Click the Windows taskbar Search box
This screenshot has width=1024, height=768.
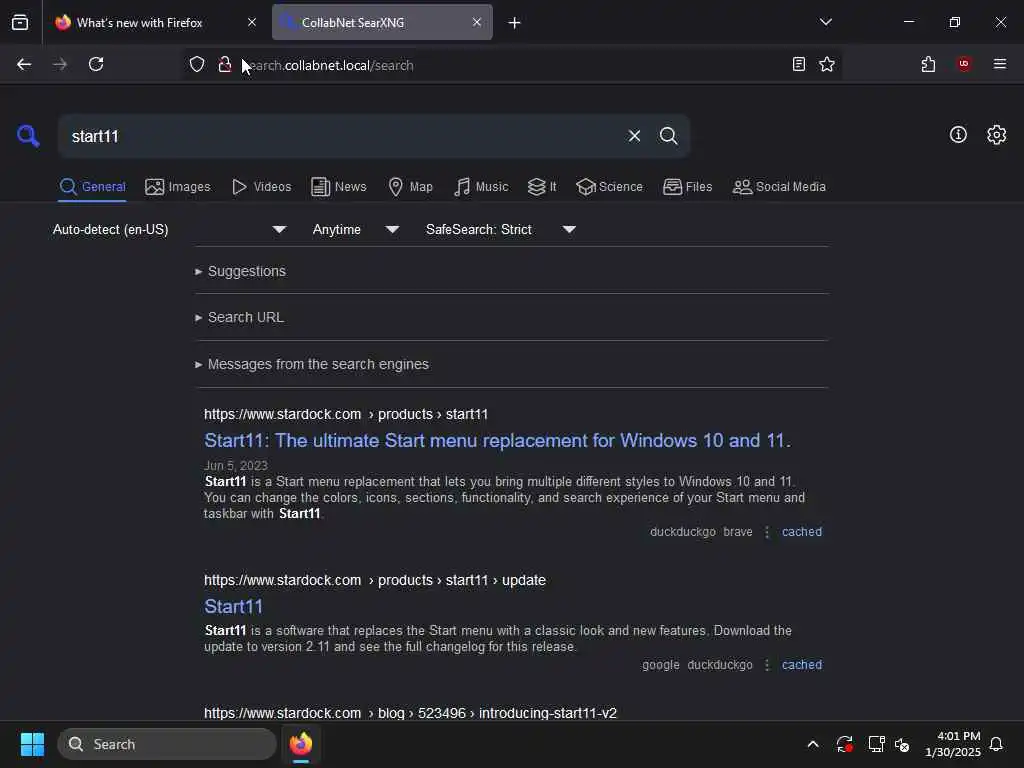click(x=167, y=744)
